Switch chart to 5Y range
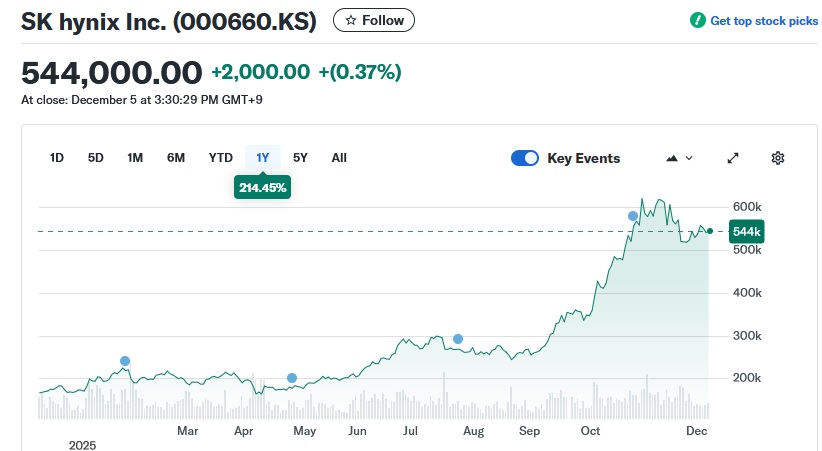 (x=300, y=158)
